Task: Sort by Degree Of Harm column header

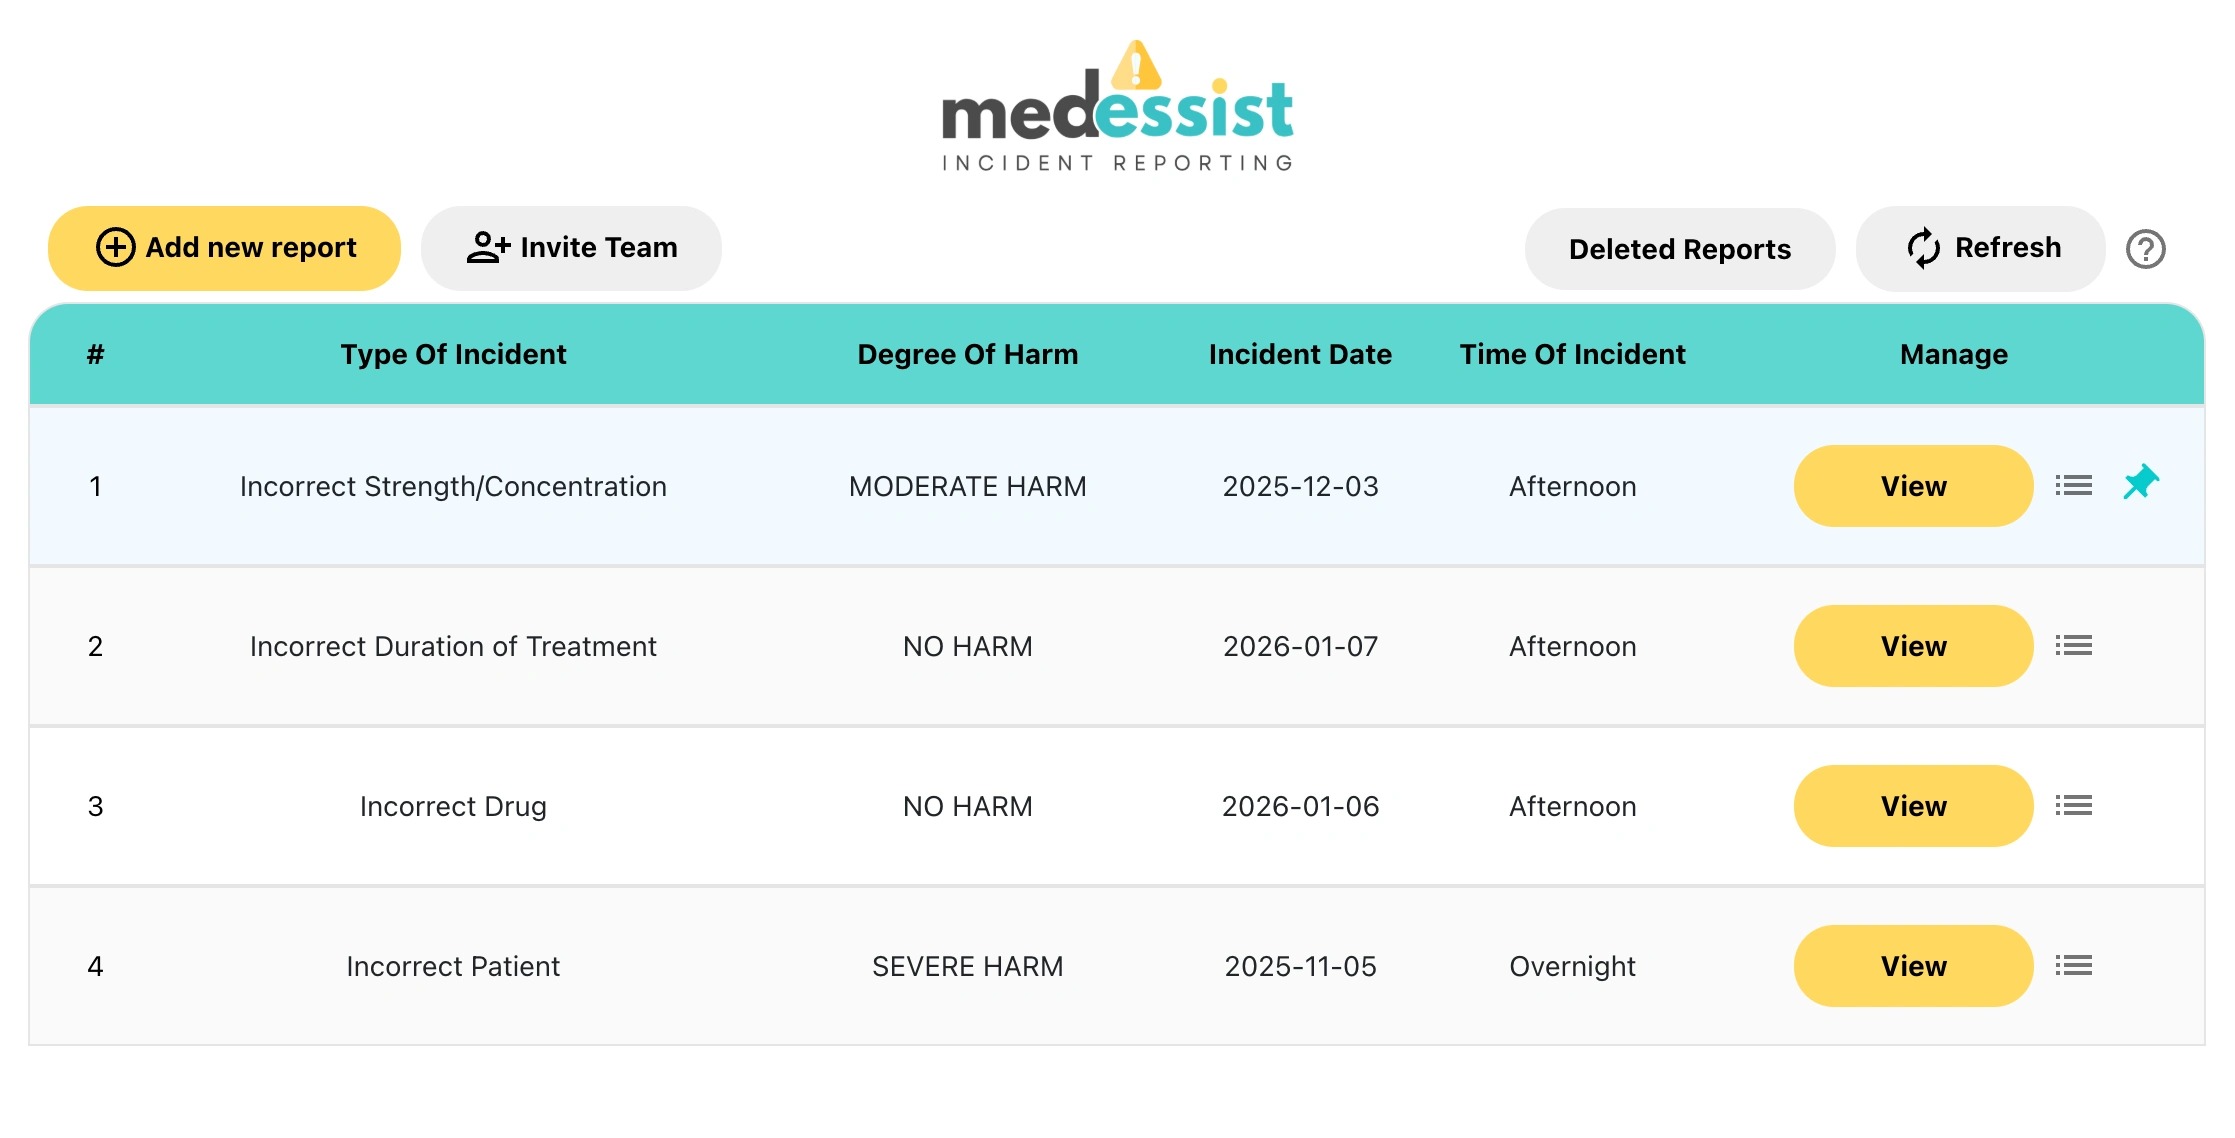Action: pos(967,354)
